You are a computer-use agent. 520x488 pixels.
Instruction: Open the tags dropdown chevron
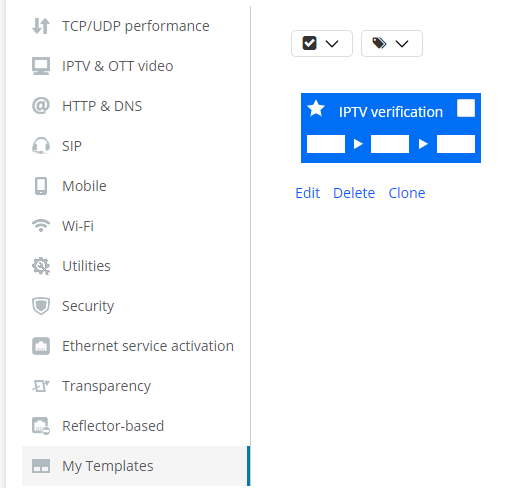coord(402,44)
